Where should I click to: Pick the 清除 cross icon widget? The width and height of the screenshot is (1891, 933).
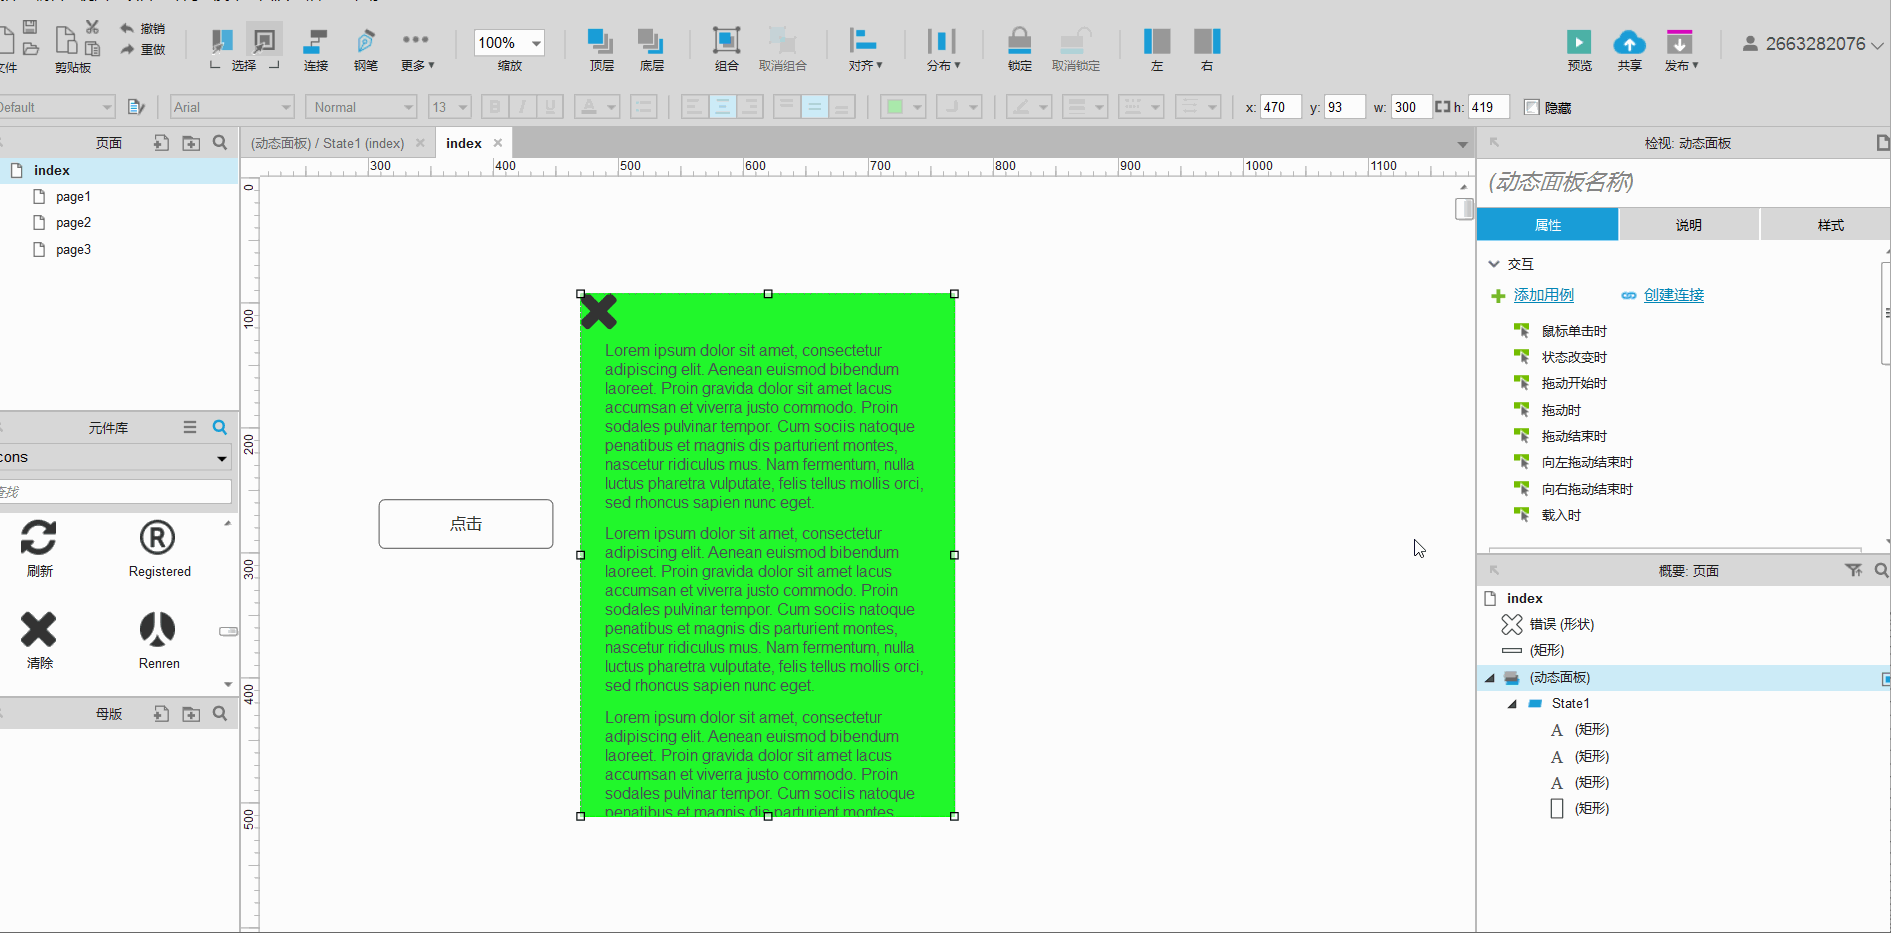pos(39,630)
